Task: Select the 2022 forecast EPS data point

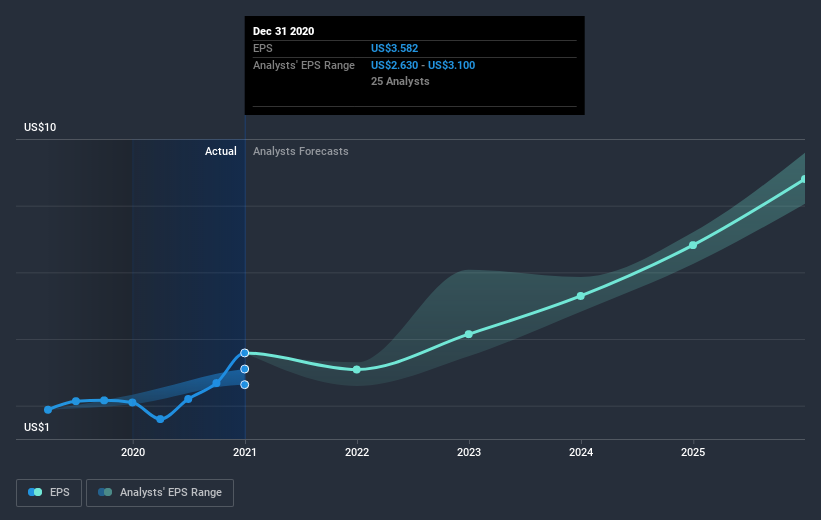Action: point(357,370)
